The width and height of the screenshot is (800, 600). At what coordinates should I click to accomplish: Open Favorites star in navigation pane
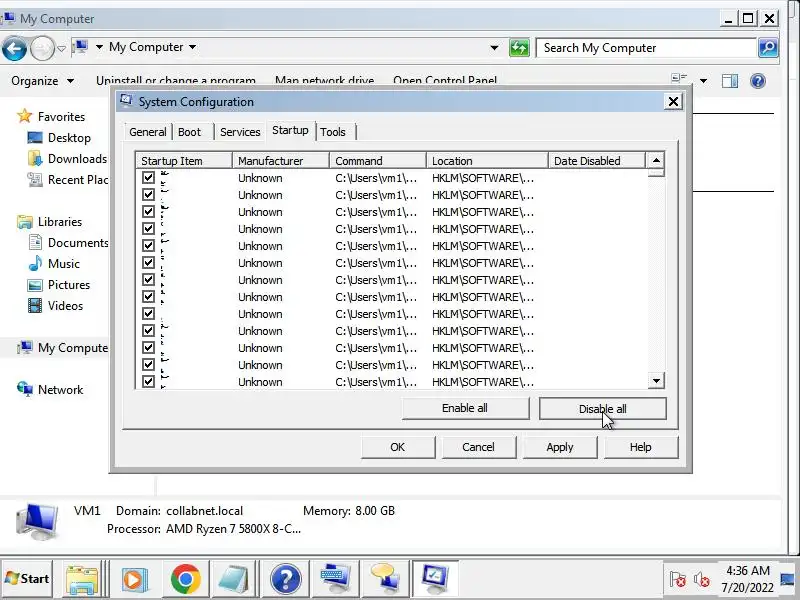tap(24, 116)
